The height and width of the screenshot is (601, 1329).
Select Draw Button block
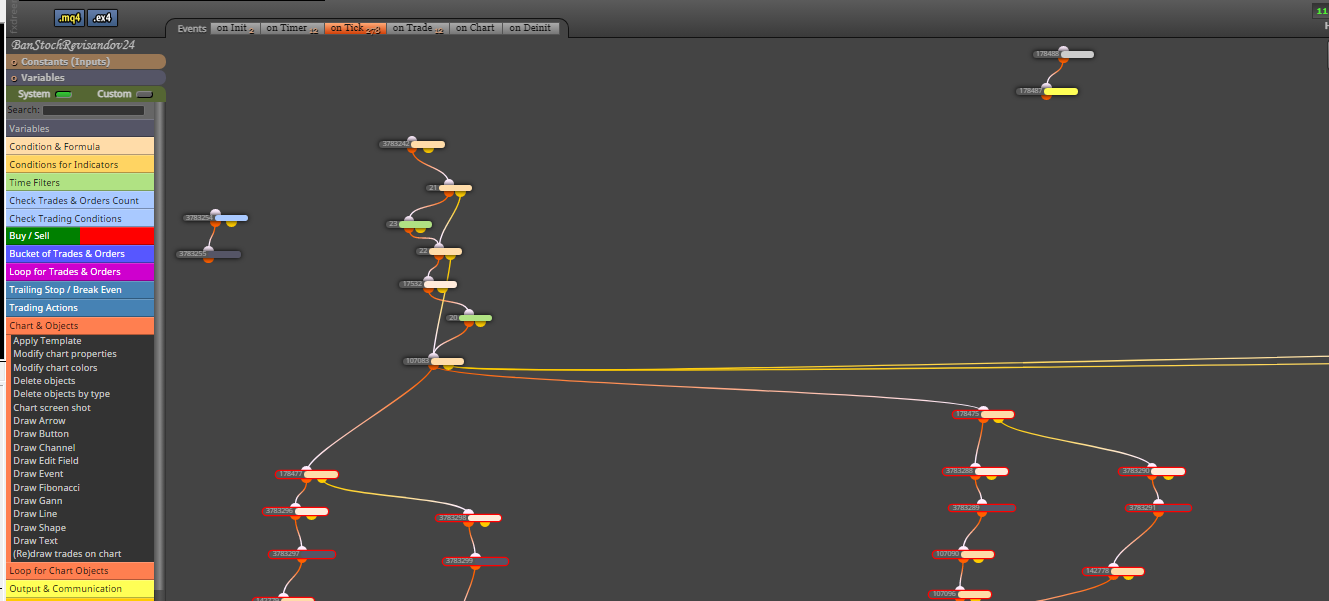pos(41,434)
